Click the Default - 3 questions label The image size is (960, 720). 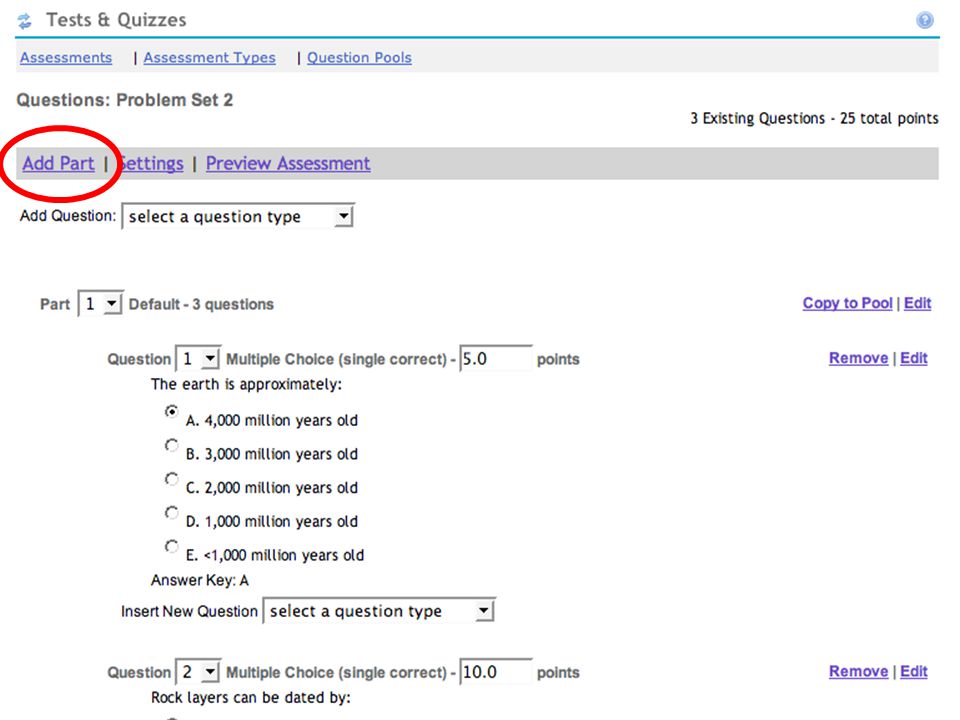[201, 304]
